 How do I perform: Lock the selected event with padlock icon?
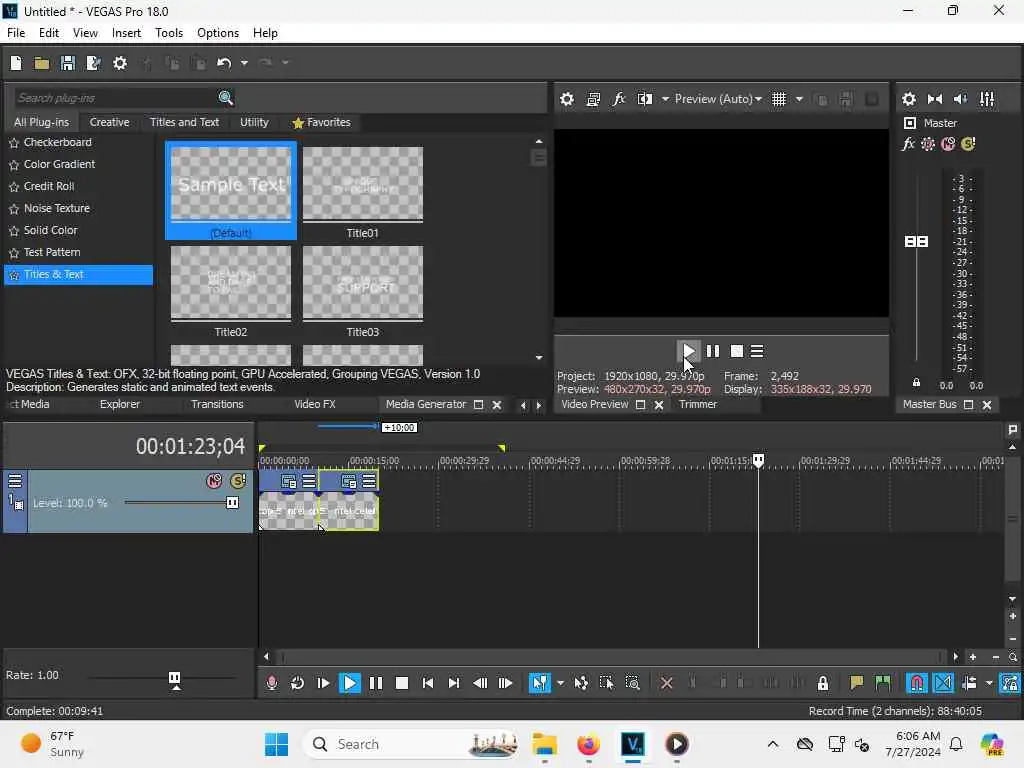[x=823, y=683]
